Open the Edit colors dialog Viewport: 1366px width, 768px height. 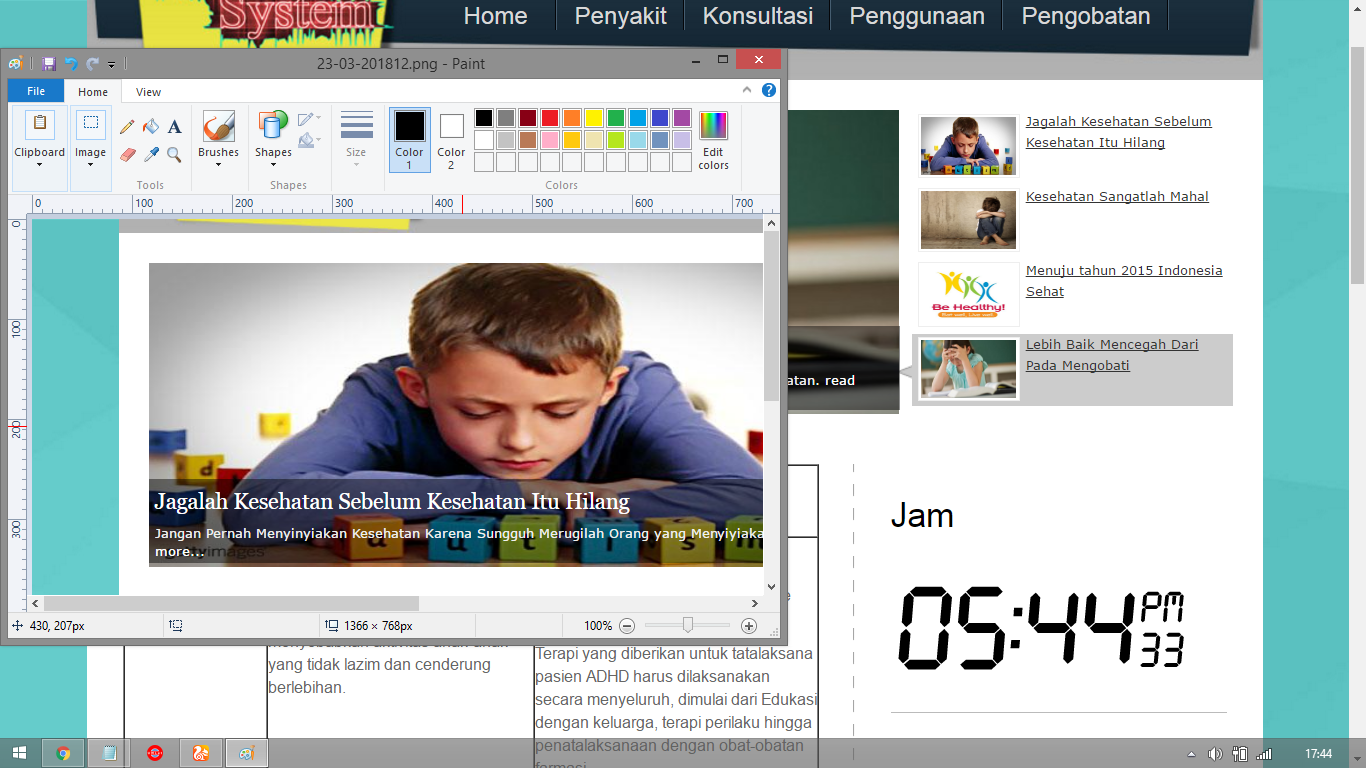[713, 139]
